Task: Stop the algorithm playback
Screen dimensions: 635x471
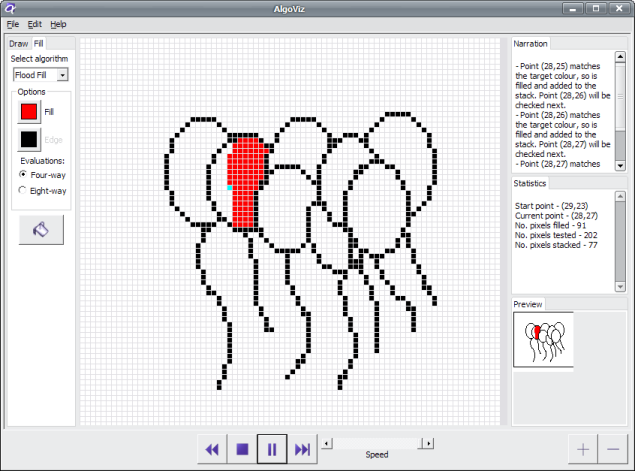Action: click(x=242, y=449)
